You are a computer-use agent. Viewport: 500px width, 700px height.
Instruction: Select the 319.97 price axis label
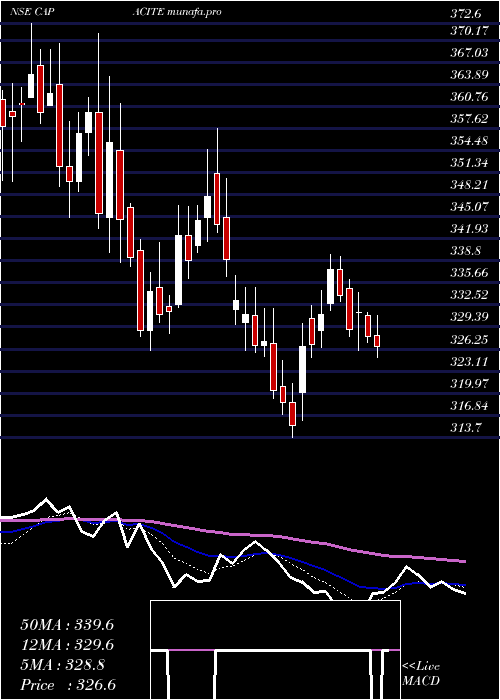[x=469, y=383]
